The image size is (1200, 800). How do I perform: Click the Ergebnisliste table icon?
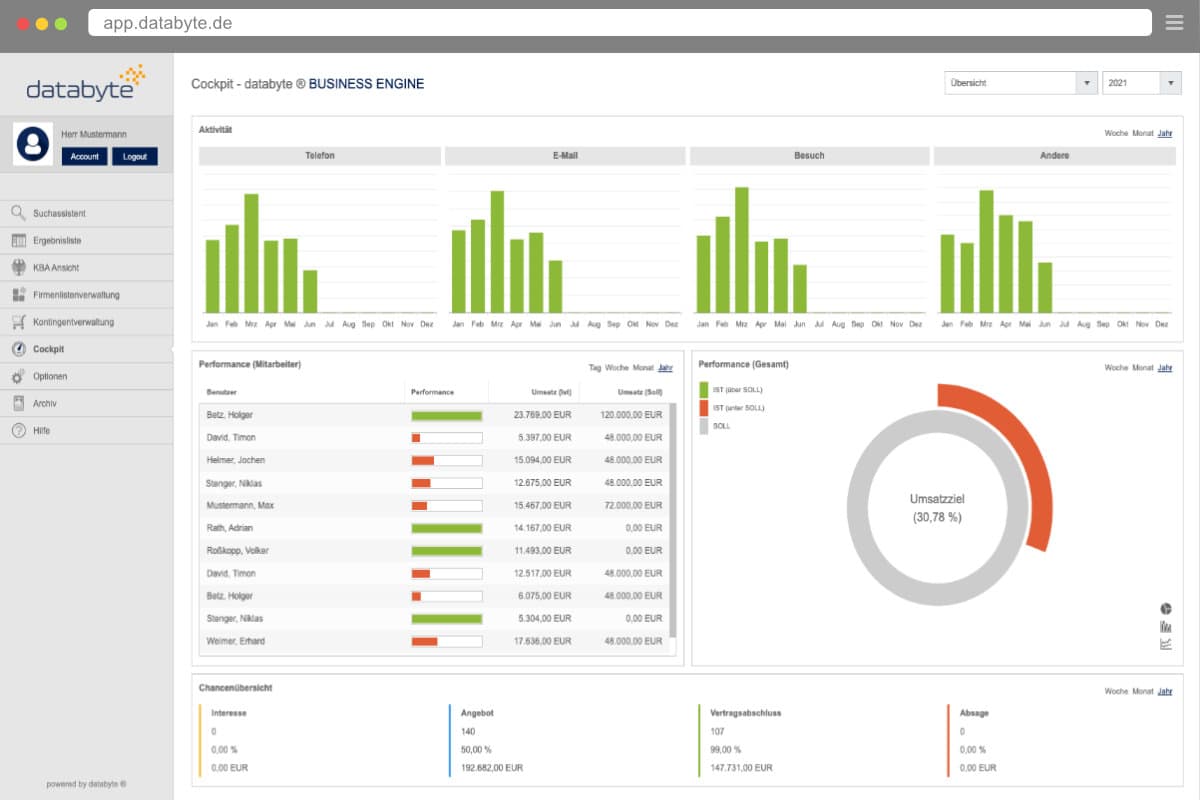18,240
